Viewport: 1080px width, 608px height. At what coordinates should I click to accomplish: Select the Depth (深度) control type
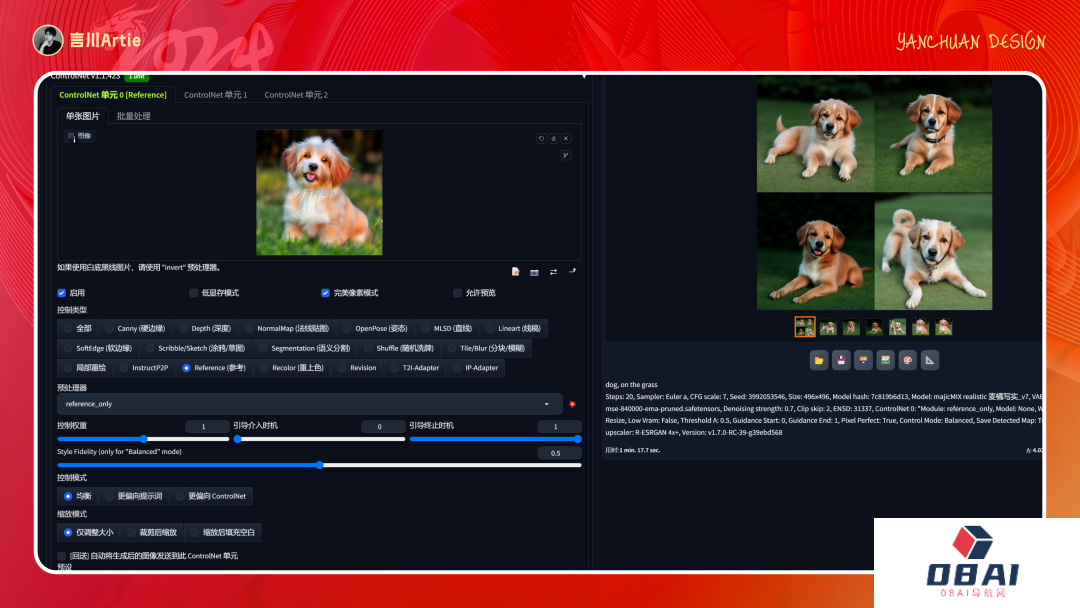pyautogui.click(x=205, y=328)
